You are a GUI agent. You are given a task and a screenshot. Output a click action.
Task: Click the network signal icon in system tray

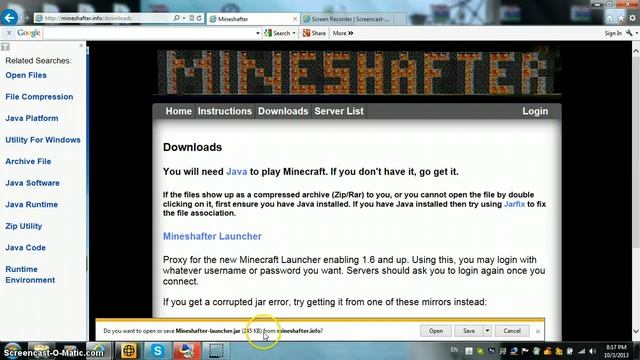click(x=582, y=351)
